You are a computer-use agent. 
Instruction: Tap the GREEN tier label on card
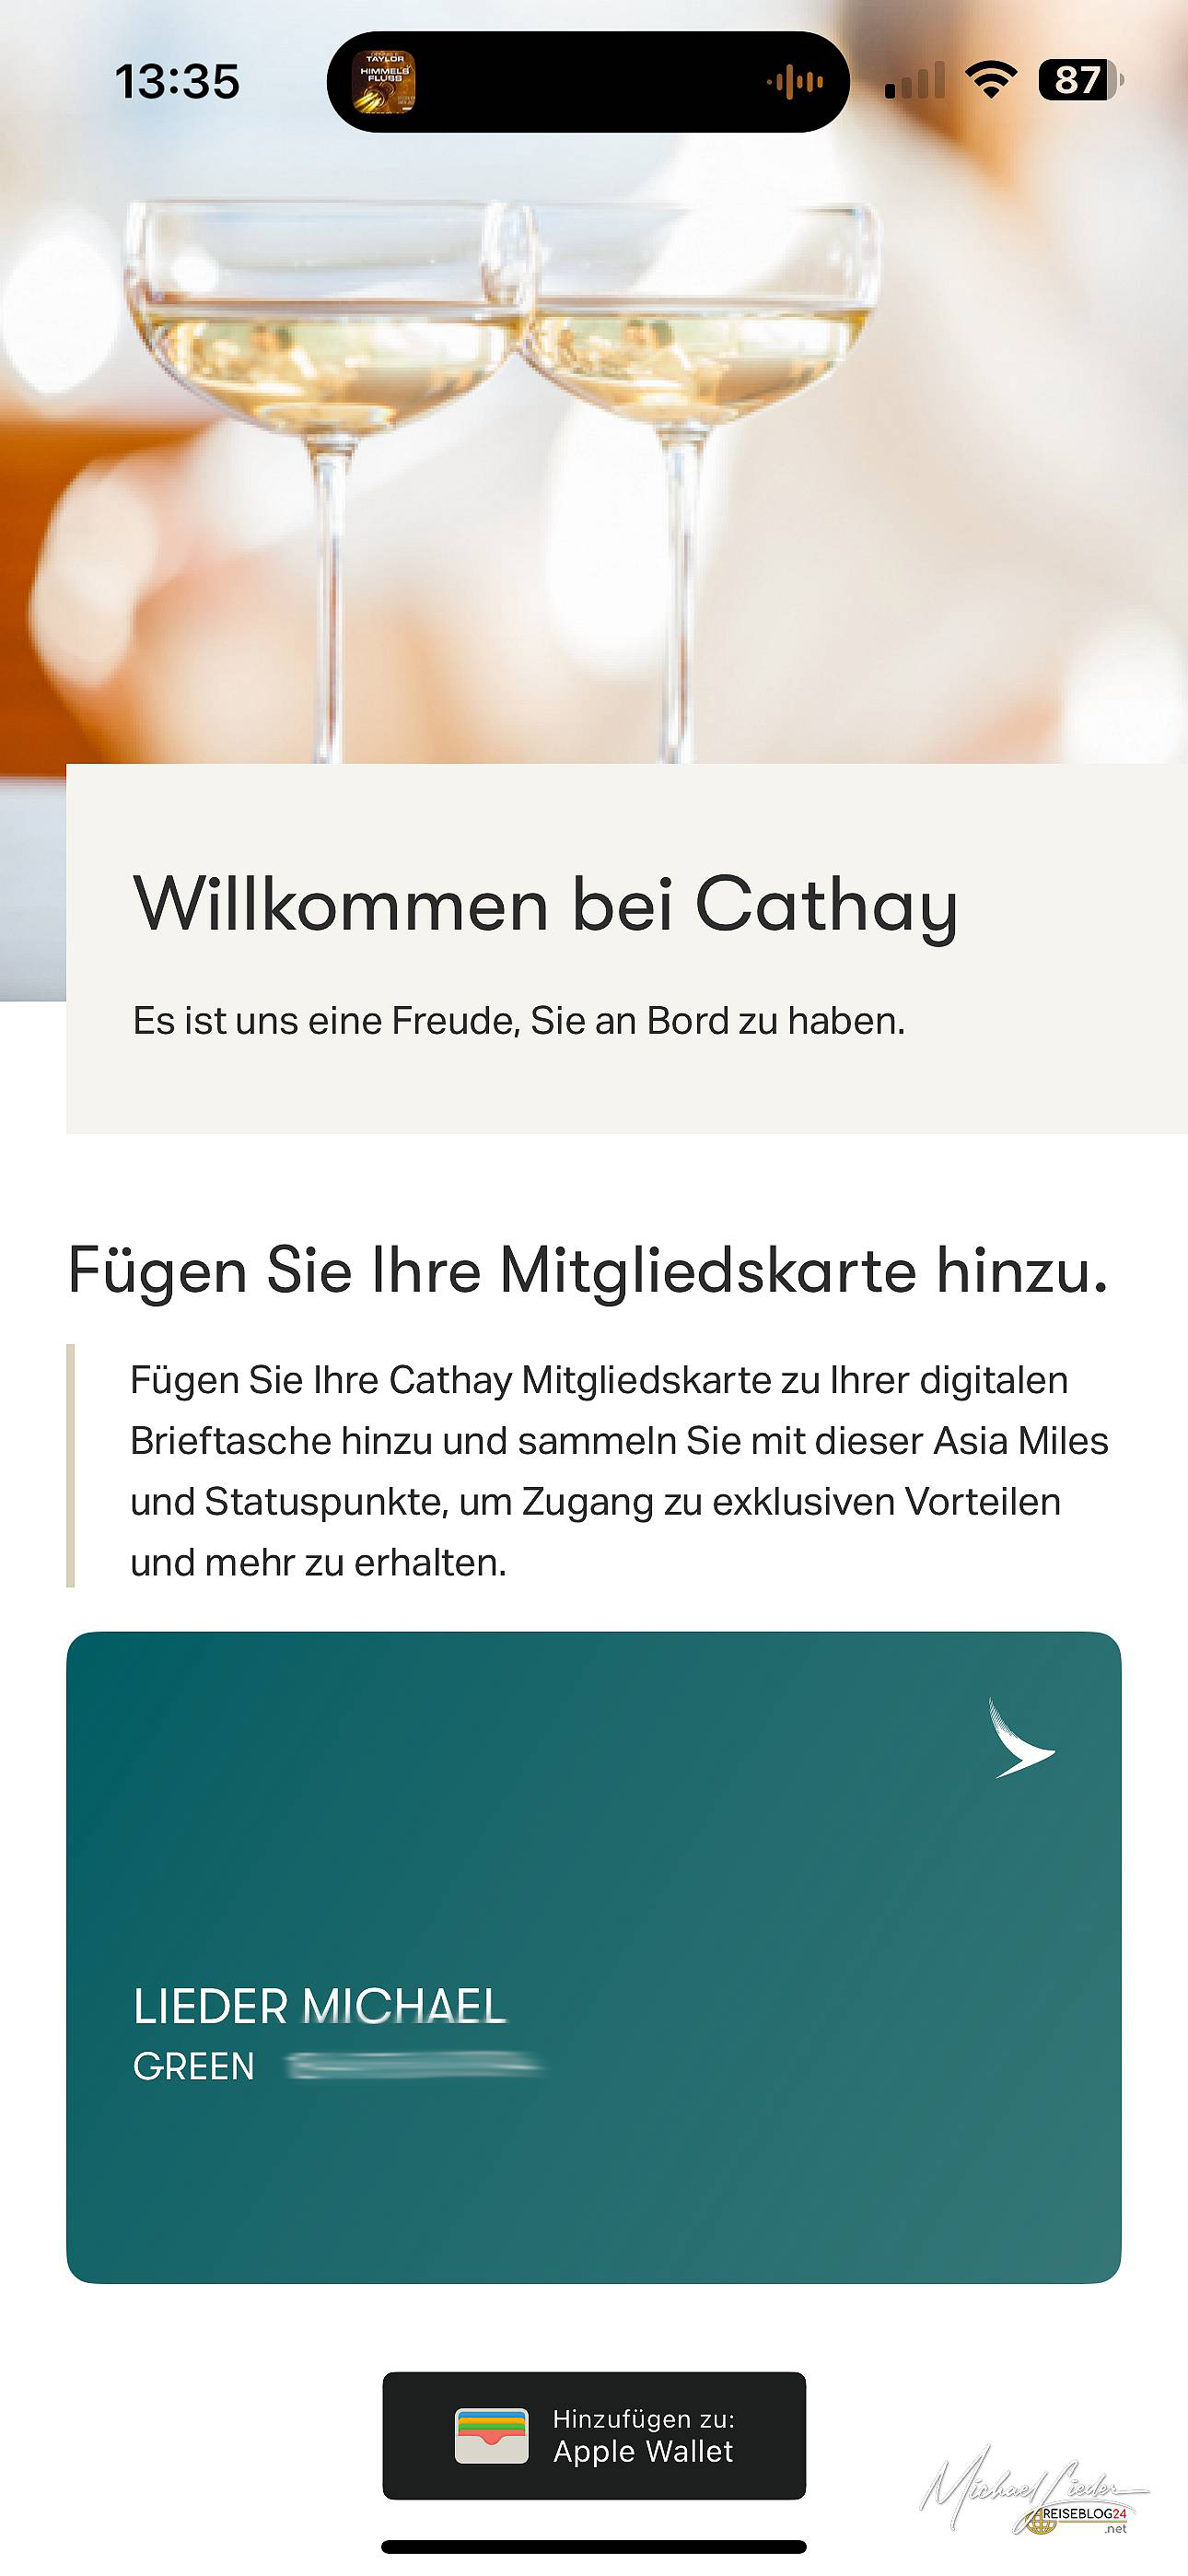194,2066
